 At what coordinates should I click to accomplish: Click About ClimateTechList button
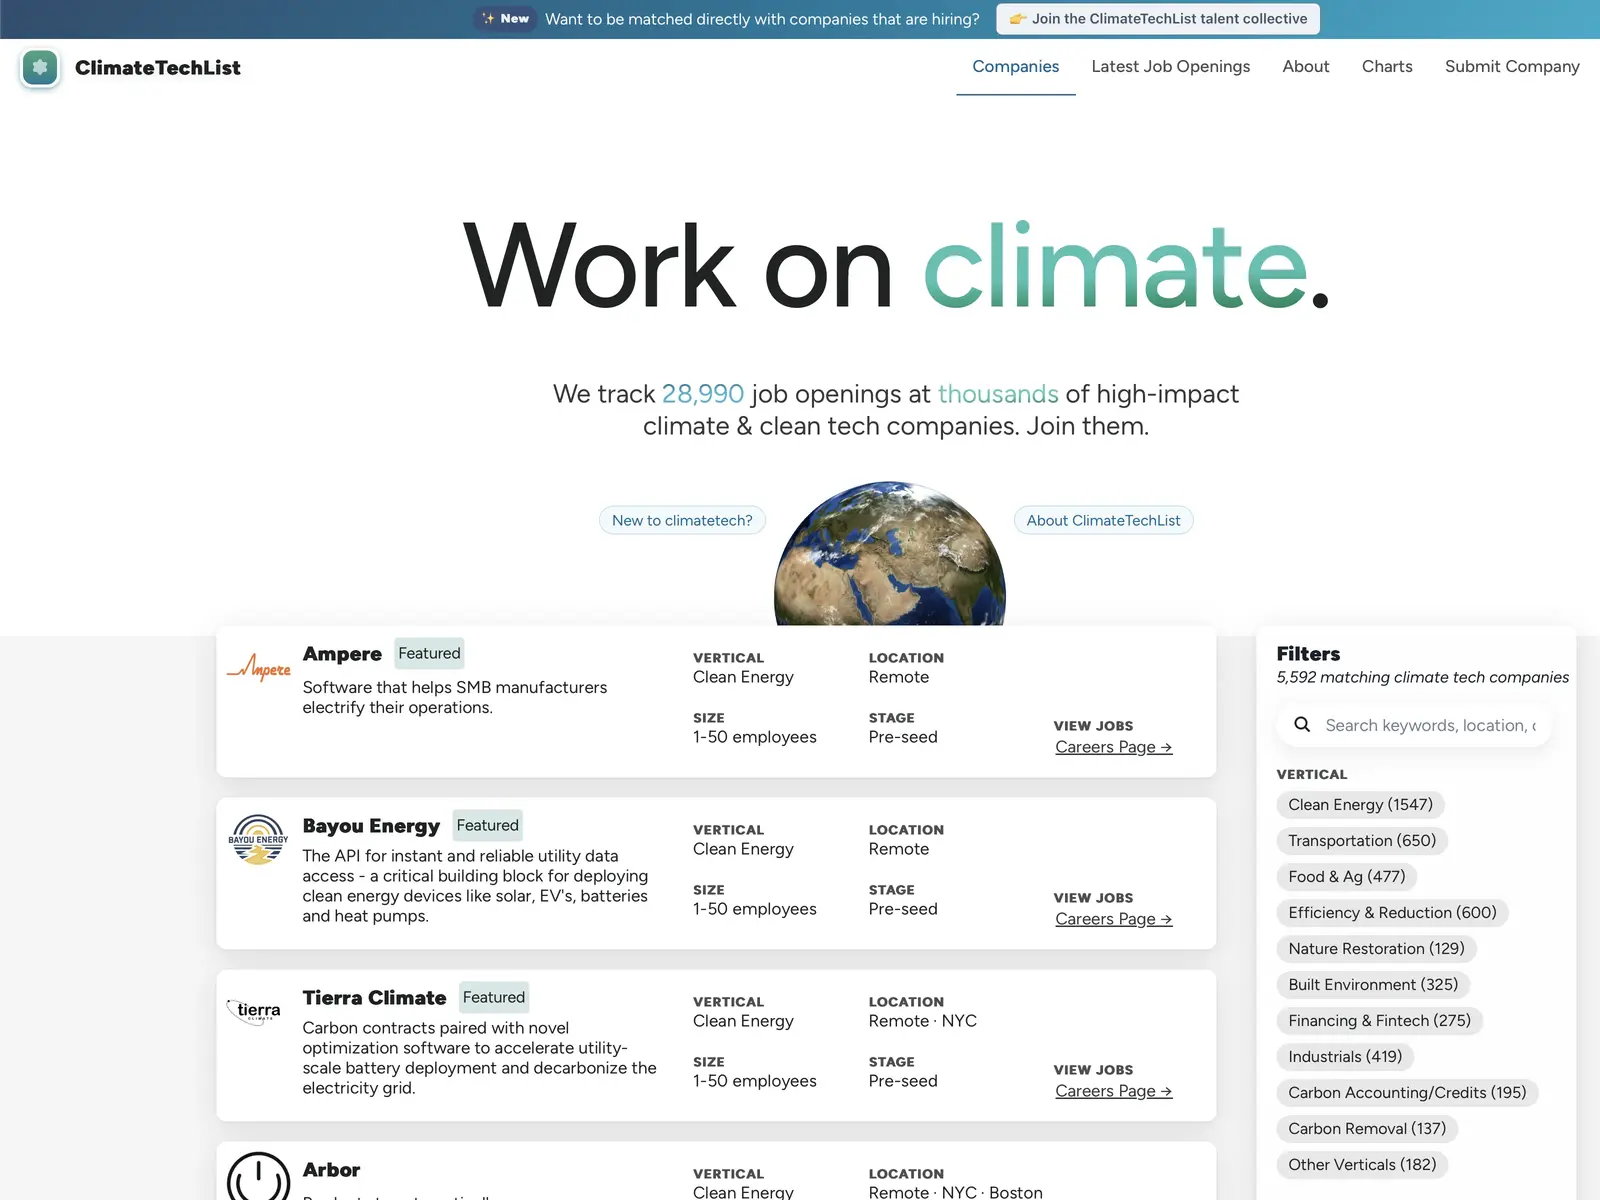1103,520
